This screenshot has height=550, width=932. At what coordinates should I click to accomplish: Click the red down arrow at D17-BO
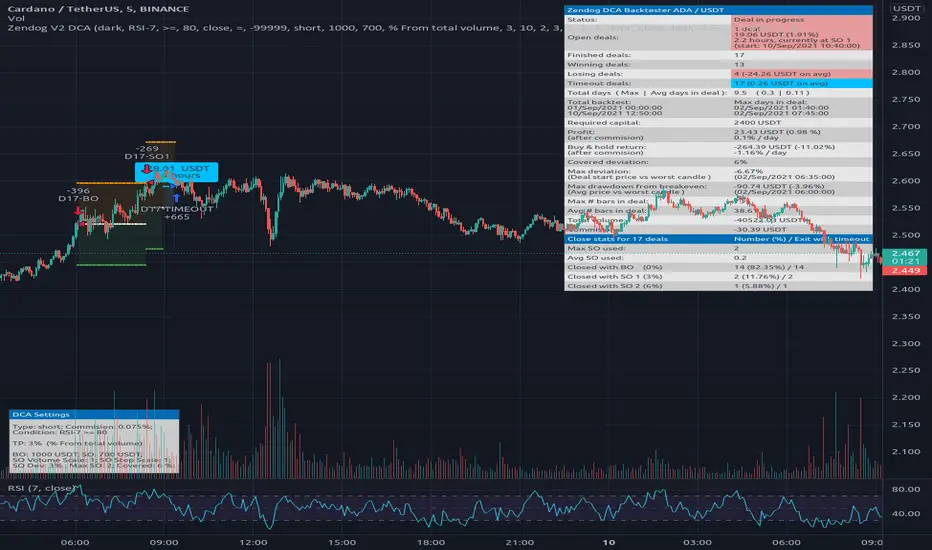point(79,210)
